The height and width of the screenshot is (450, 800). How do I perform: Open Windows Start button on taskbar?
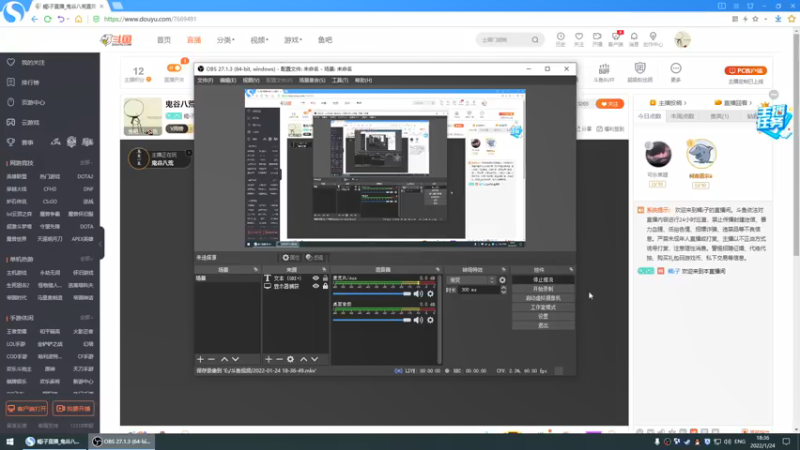(x=10, y=441)
